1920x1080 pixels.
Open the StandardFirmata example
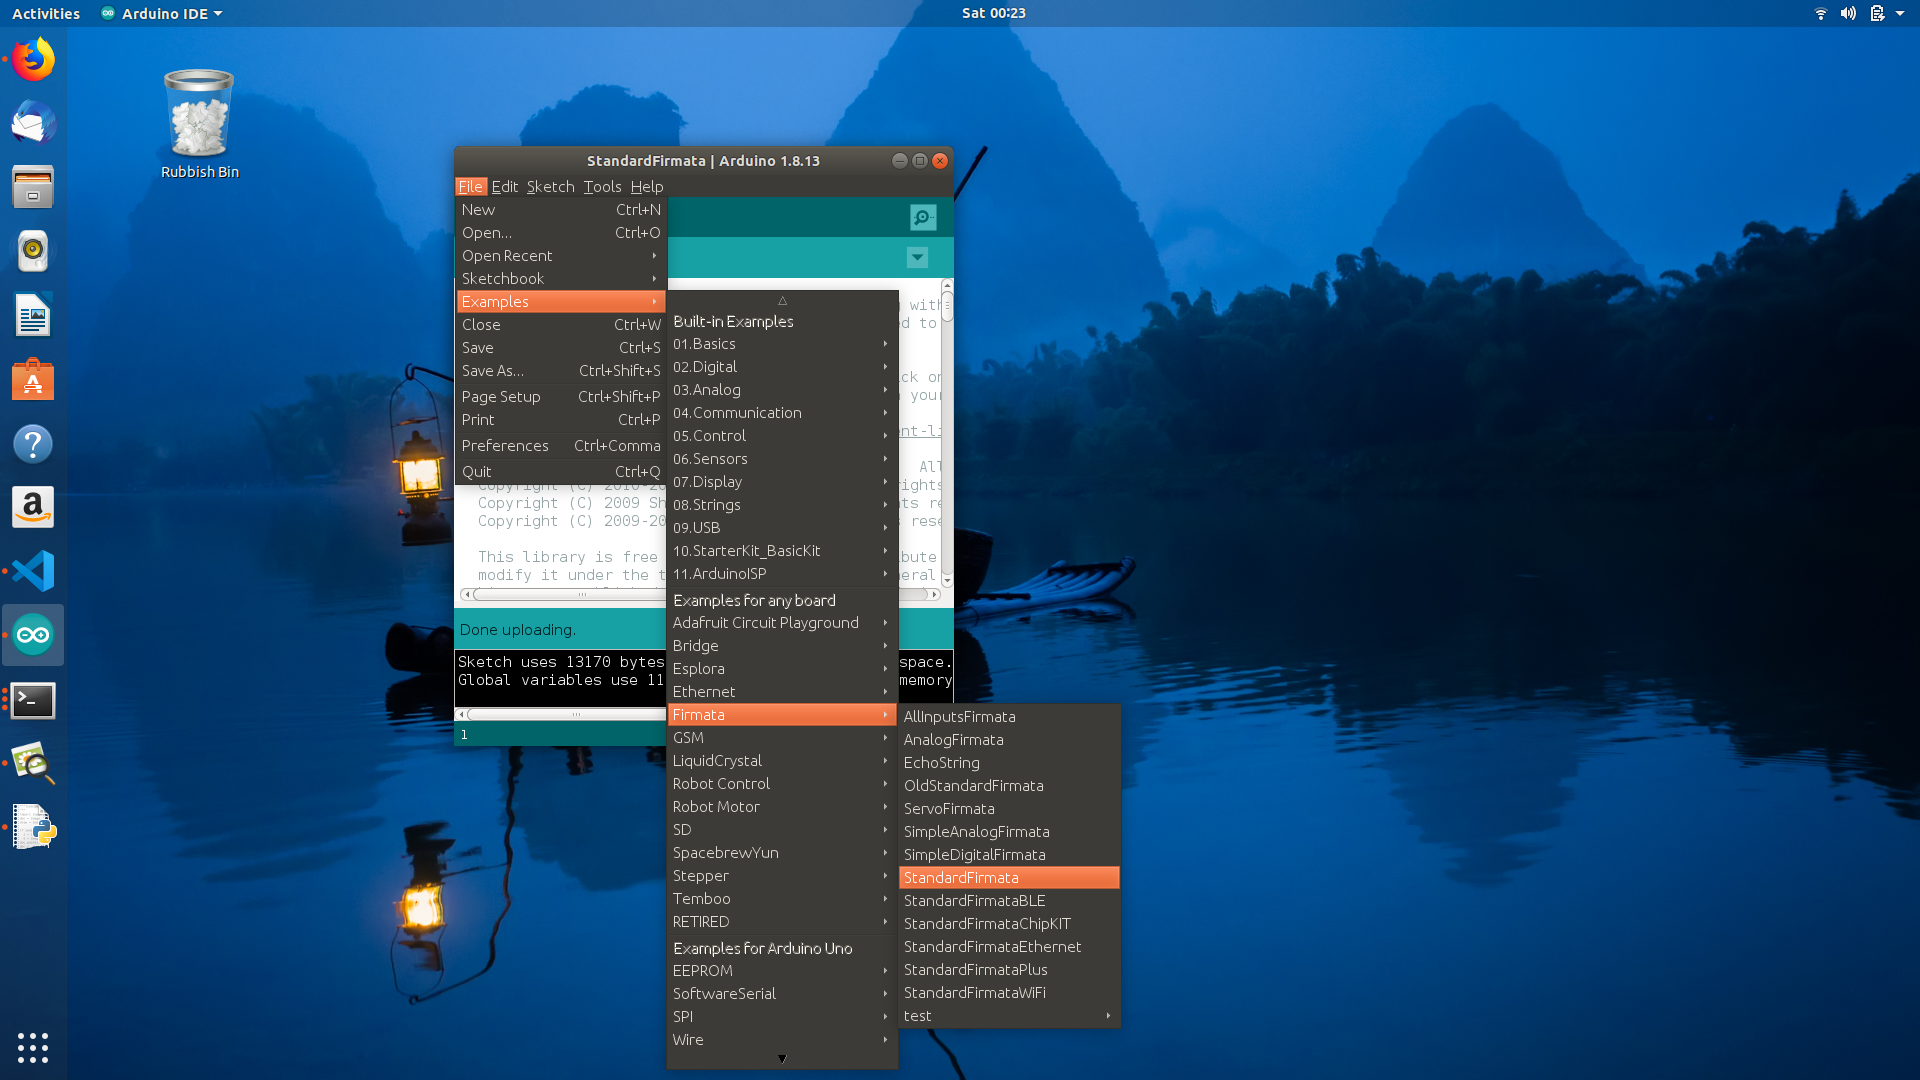[x=1009, y=877]
